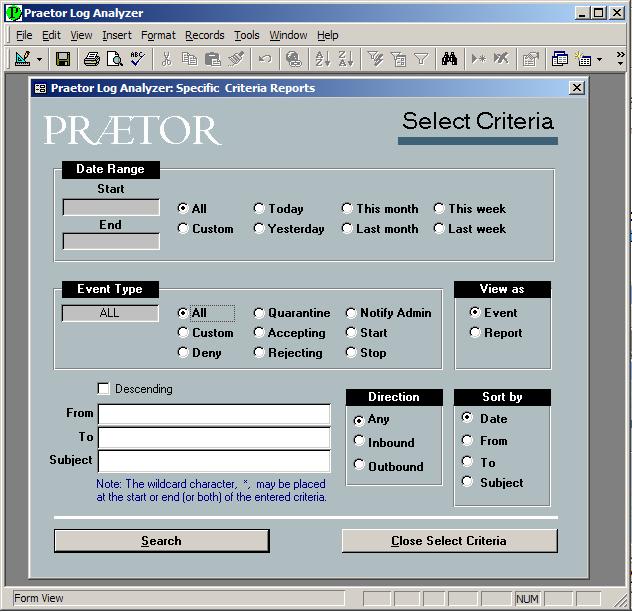Select Yesterday date range option
Image resolution: width=632 pixels, height=612 pixels.
pos(259,229)
